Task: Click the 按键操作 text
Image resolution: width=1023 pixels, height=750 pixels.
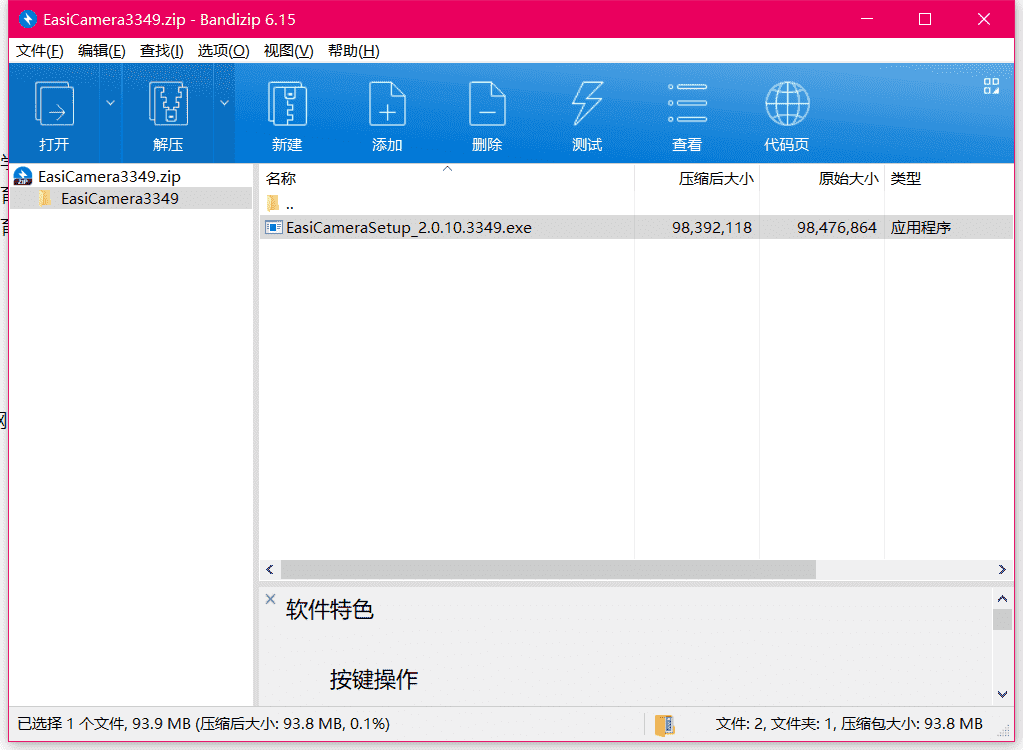Action: click(x=374, y=680)
